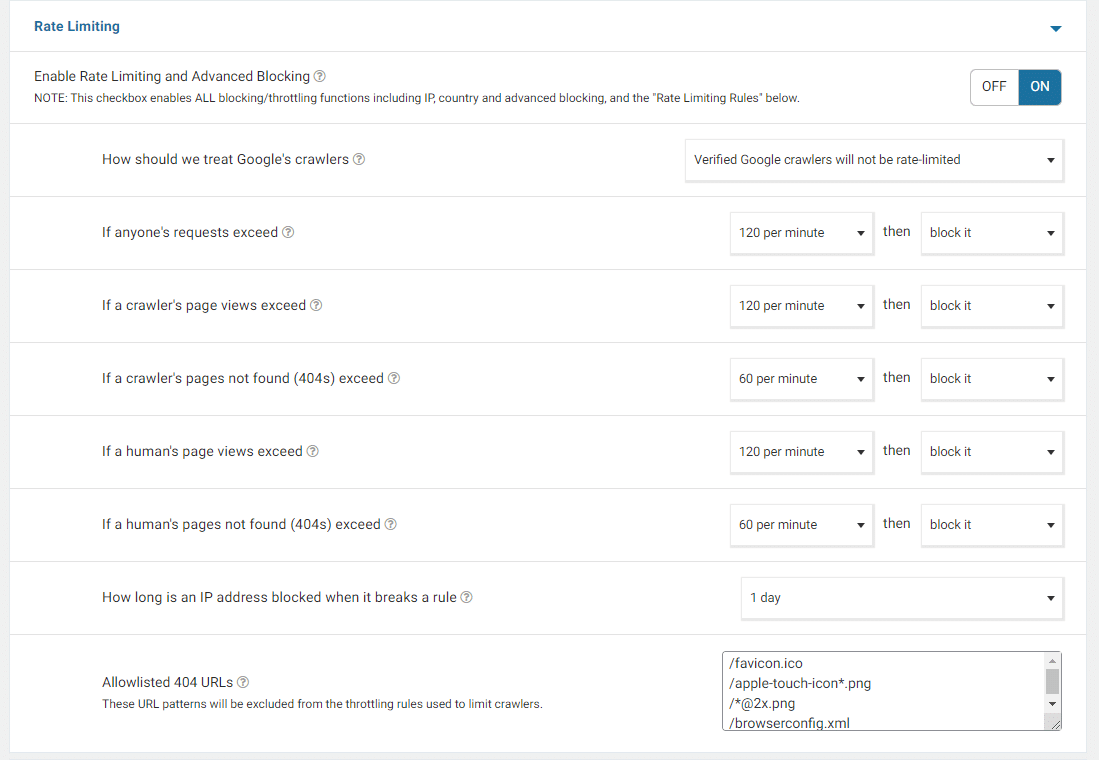The height and width of the screenshot is (760, 1099).
Task: Change crawler's page views rate dropdown
Action: tap(802, 306)
